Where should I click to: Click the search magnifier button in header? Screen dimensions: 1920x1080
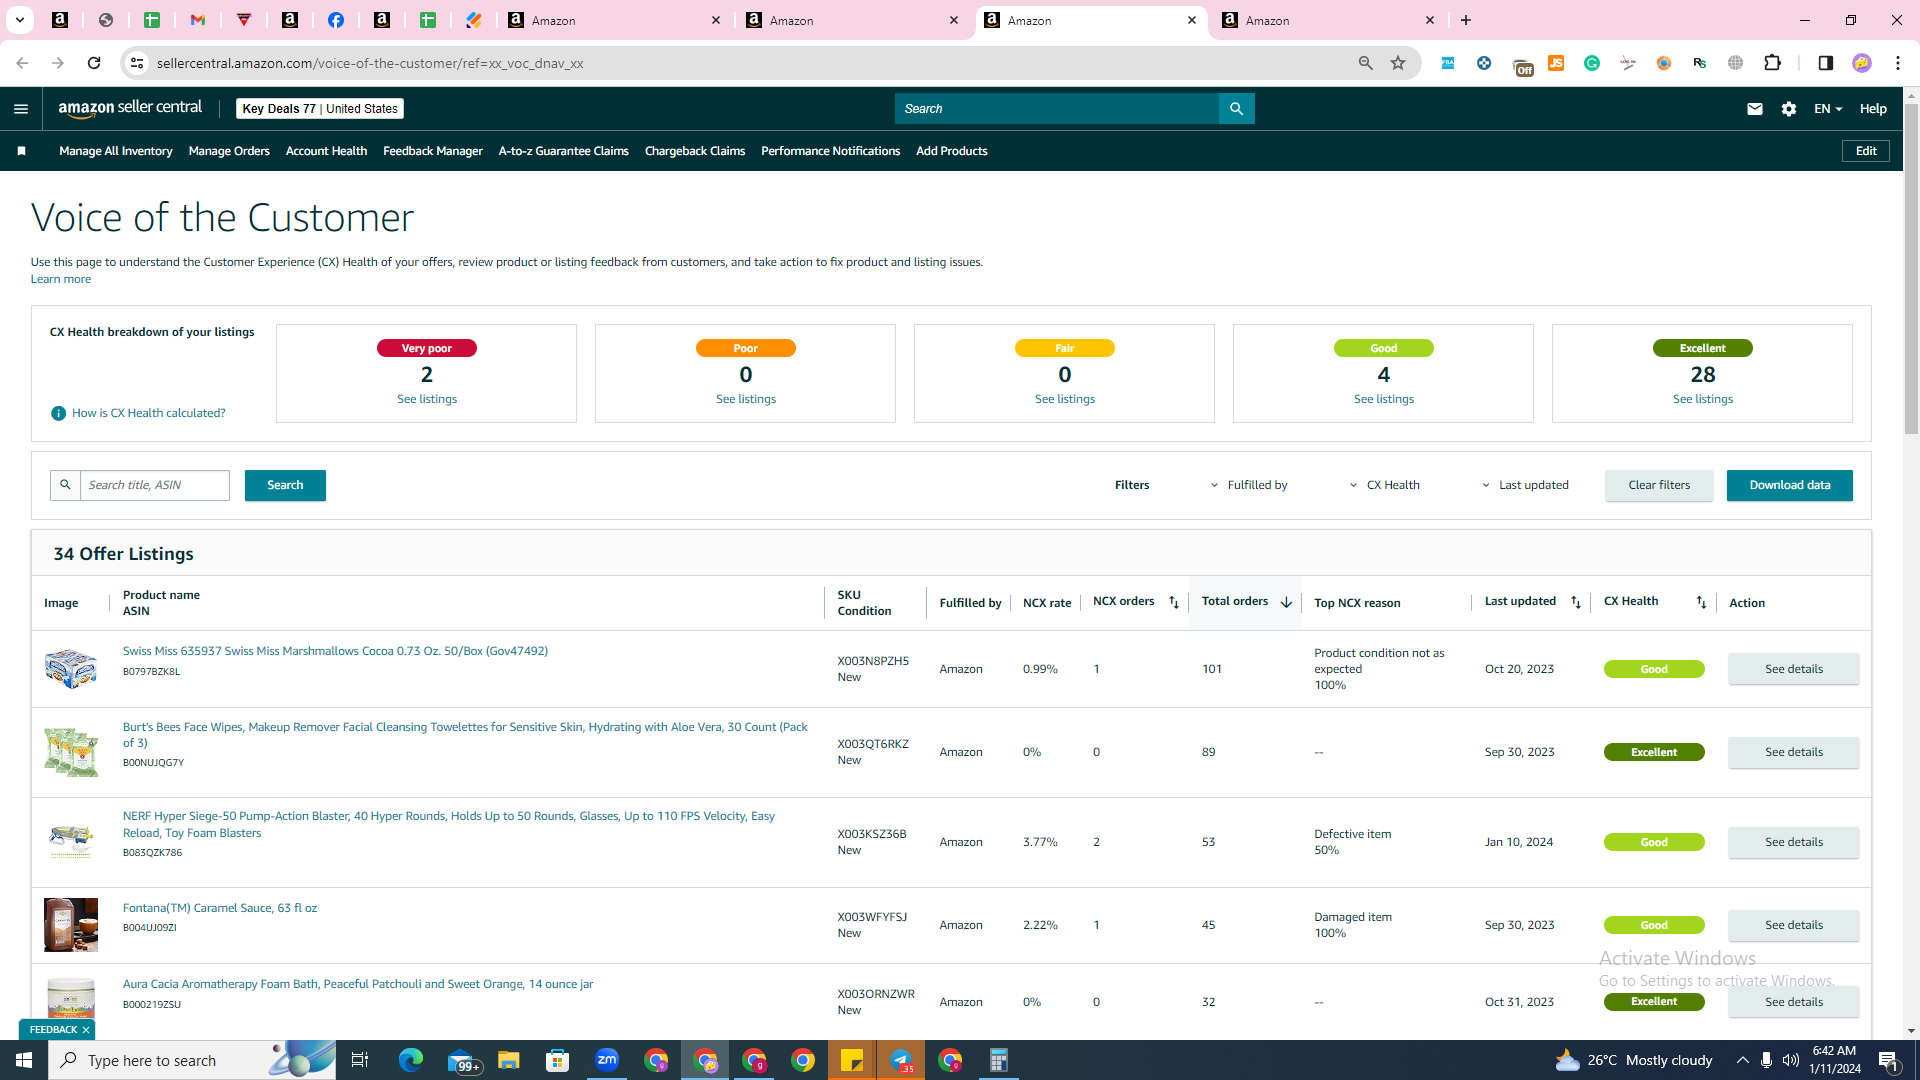tap(1237, 109)
